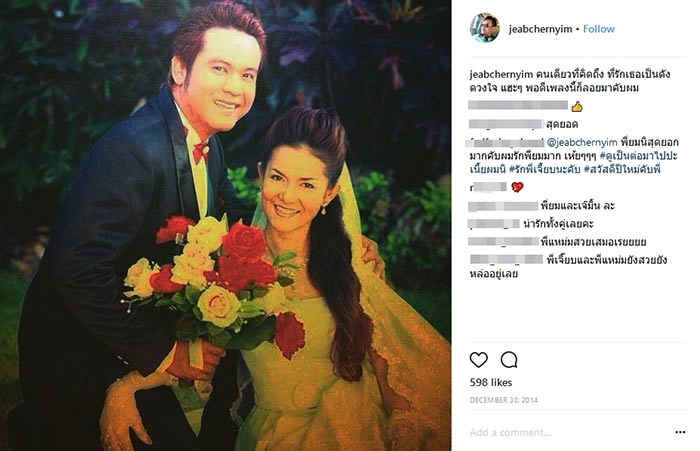Open the three-dots more options menu
This screenshot has width=700, height=451.
(x=680, y=432)
